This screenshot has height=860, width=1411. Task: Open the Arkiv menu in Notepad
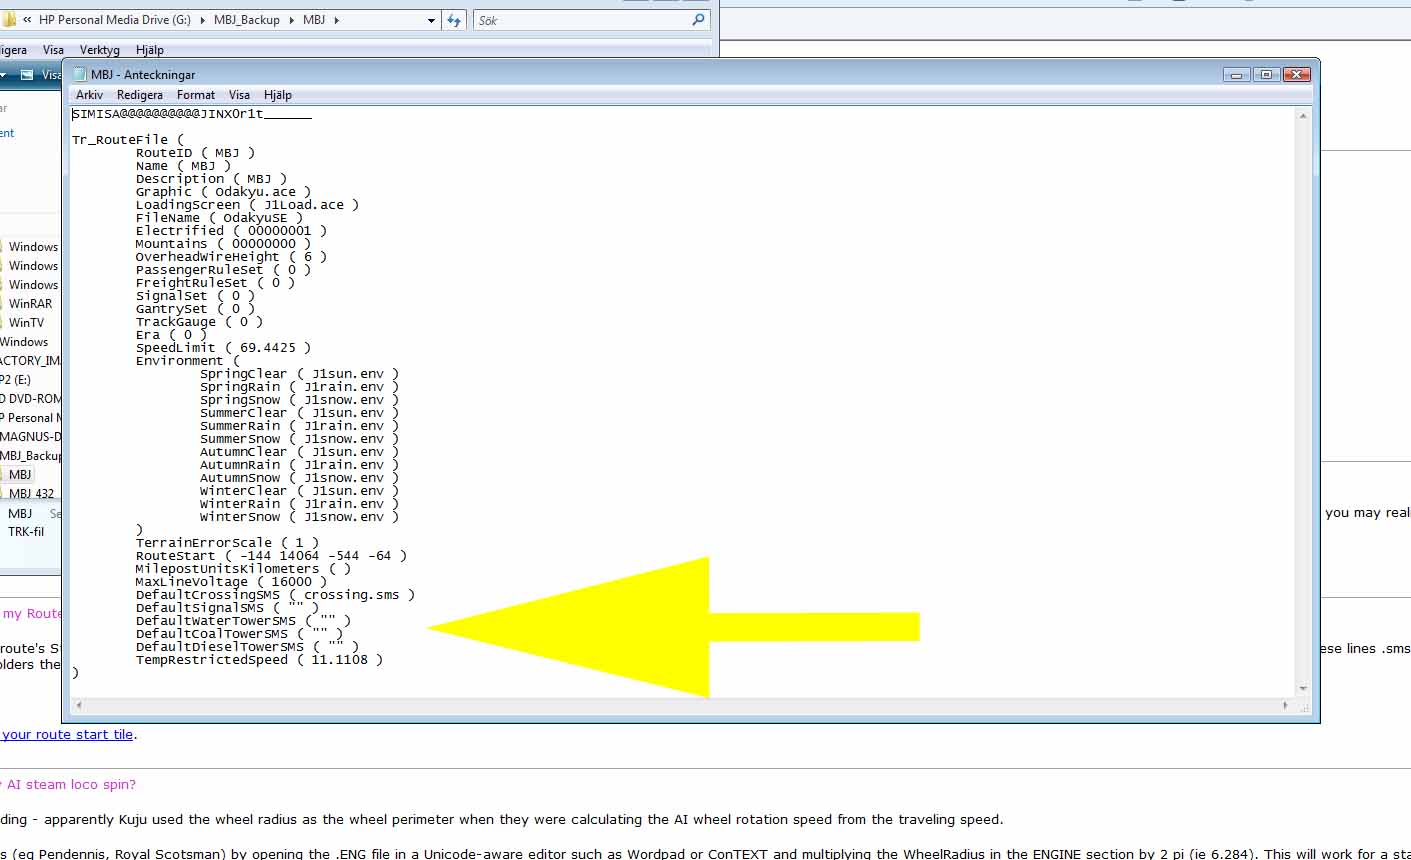click(x=89, y=95)
